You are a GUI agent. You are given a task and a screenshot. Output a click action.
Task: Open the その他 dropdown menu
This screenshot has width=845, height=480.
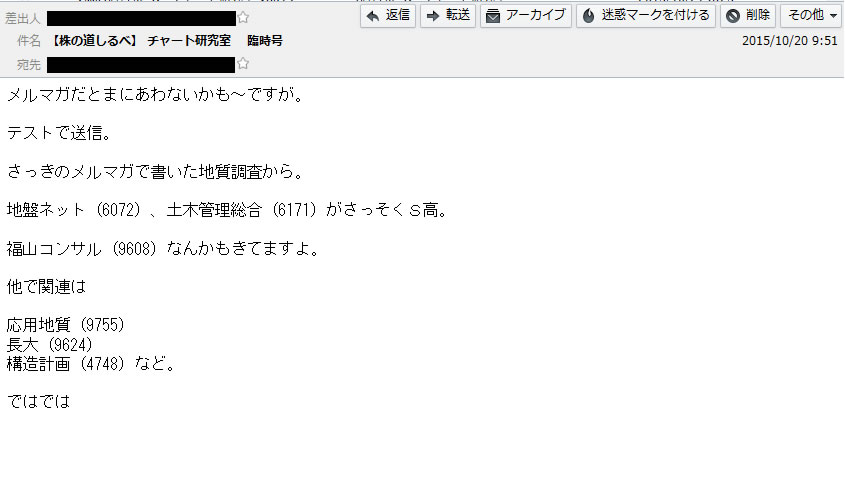point(811,16)
